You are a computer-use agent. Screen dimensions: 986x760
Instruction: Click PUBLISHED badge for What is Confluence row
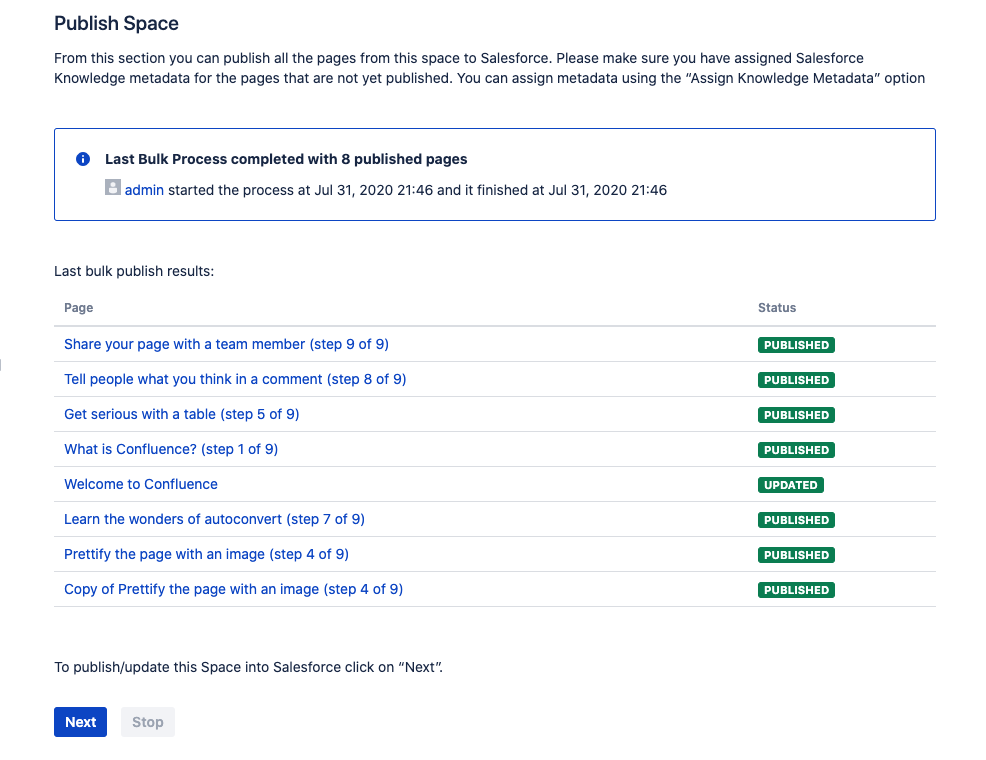pos(796,450)
